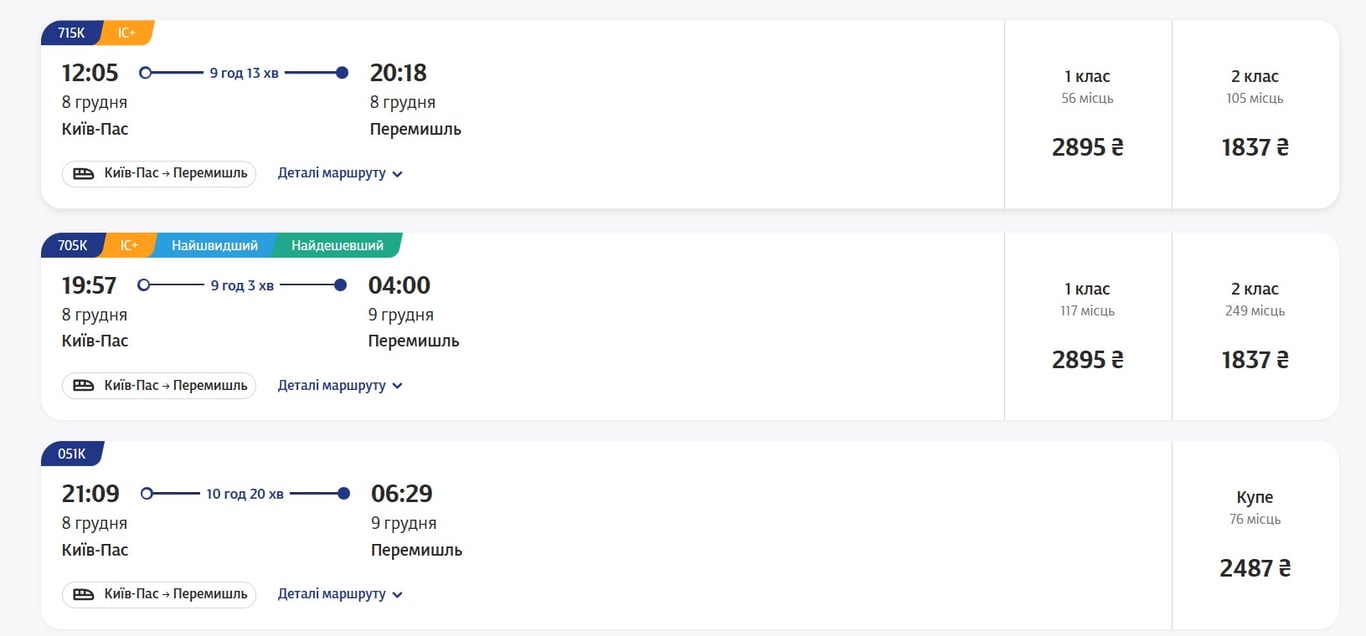
Task: Click the 705К train number badge
Action: (72, 245)
